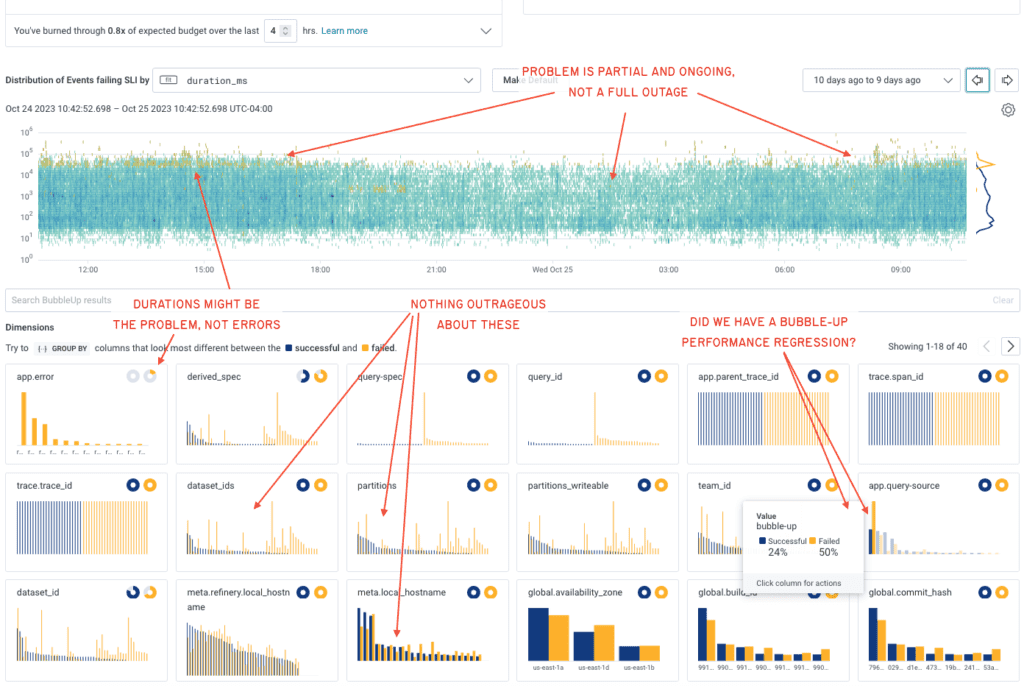The height and width of the screenshot is (686, 1024).
Task: Open the heatmap settings gear
Action: coord(1008,110)
